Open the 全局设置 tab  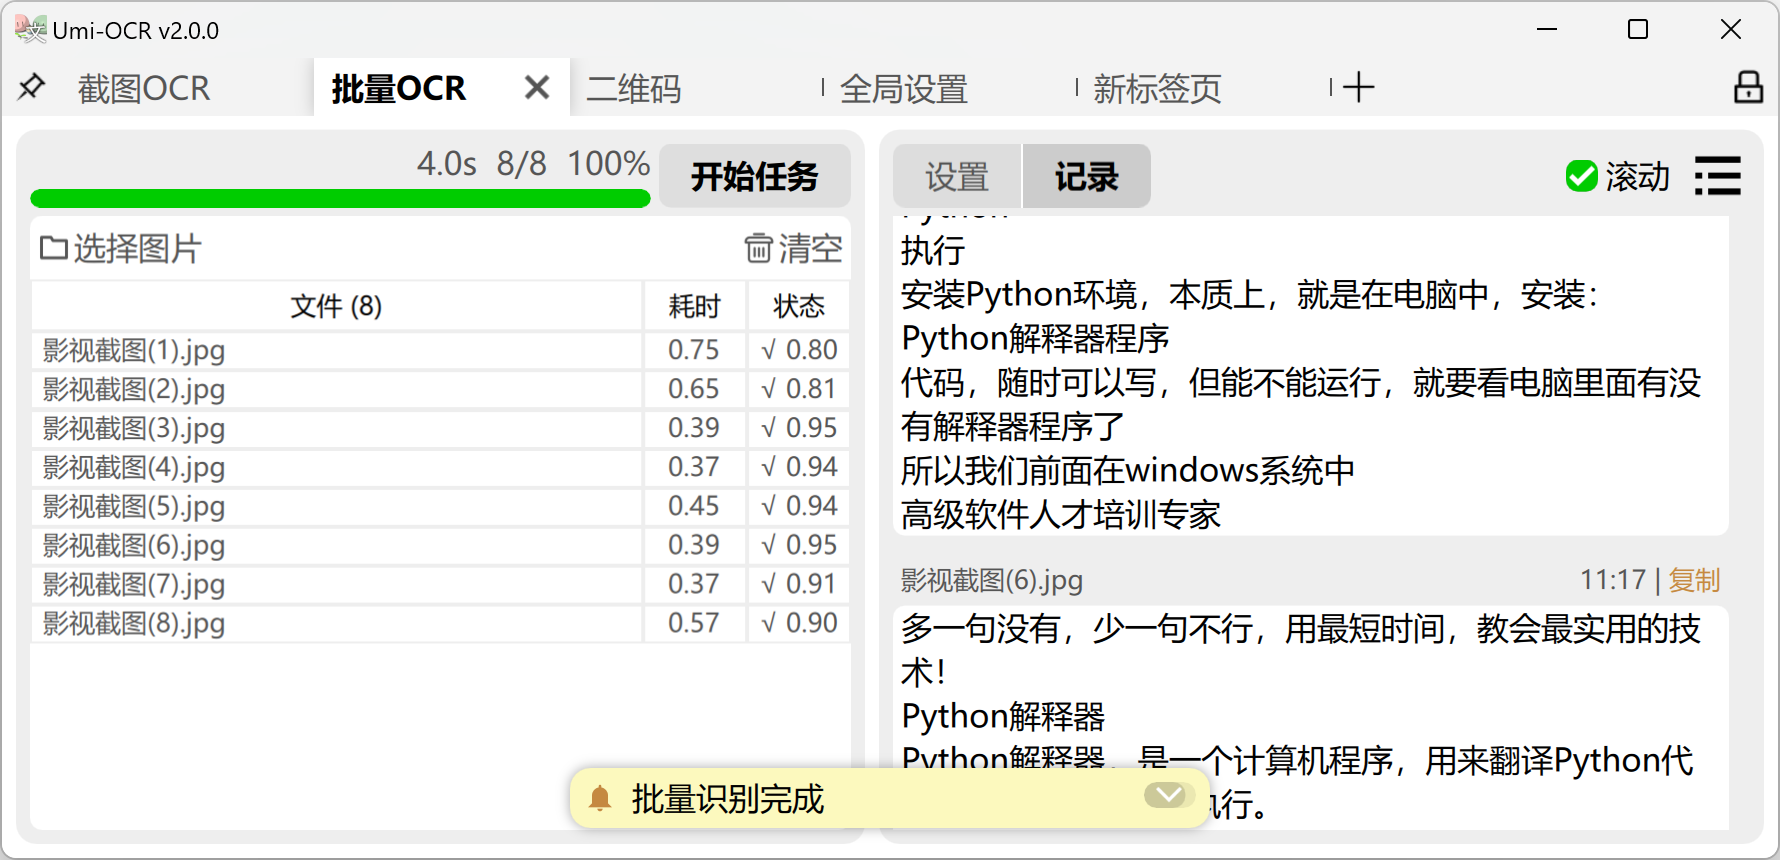point(903,89)
